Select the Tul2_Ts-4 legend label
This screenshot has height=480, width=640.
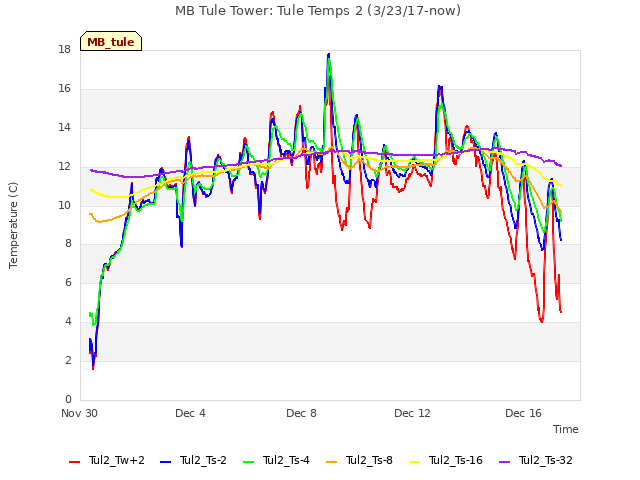(287, 460)
